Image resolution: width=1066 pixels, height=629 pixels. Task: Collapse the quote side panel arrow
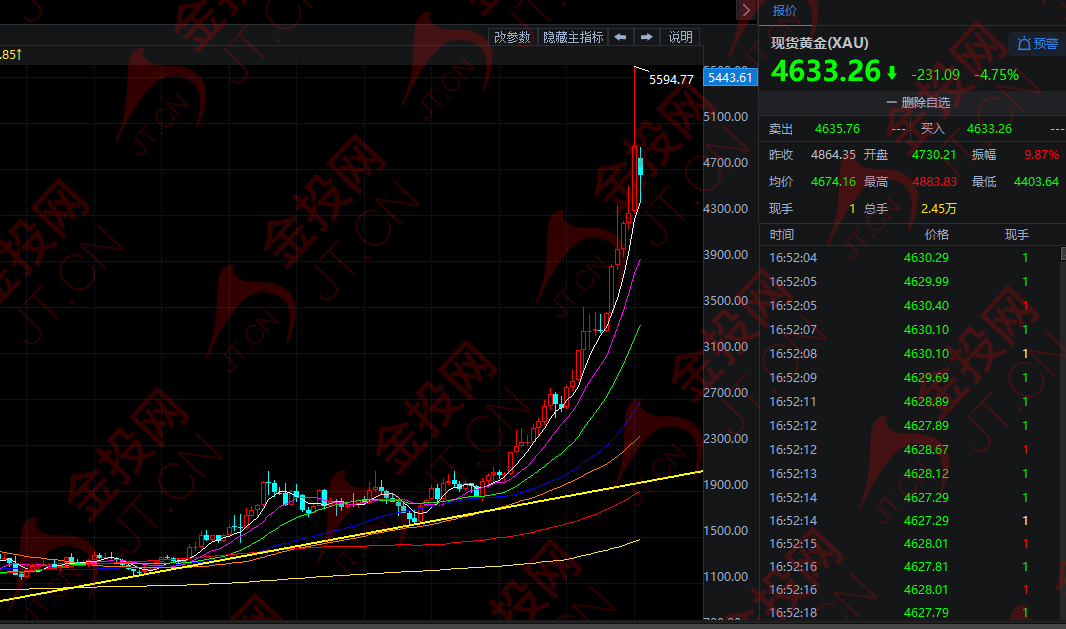tap(746, 10)
